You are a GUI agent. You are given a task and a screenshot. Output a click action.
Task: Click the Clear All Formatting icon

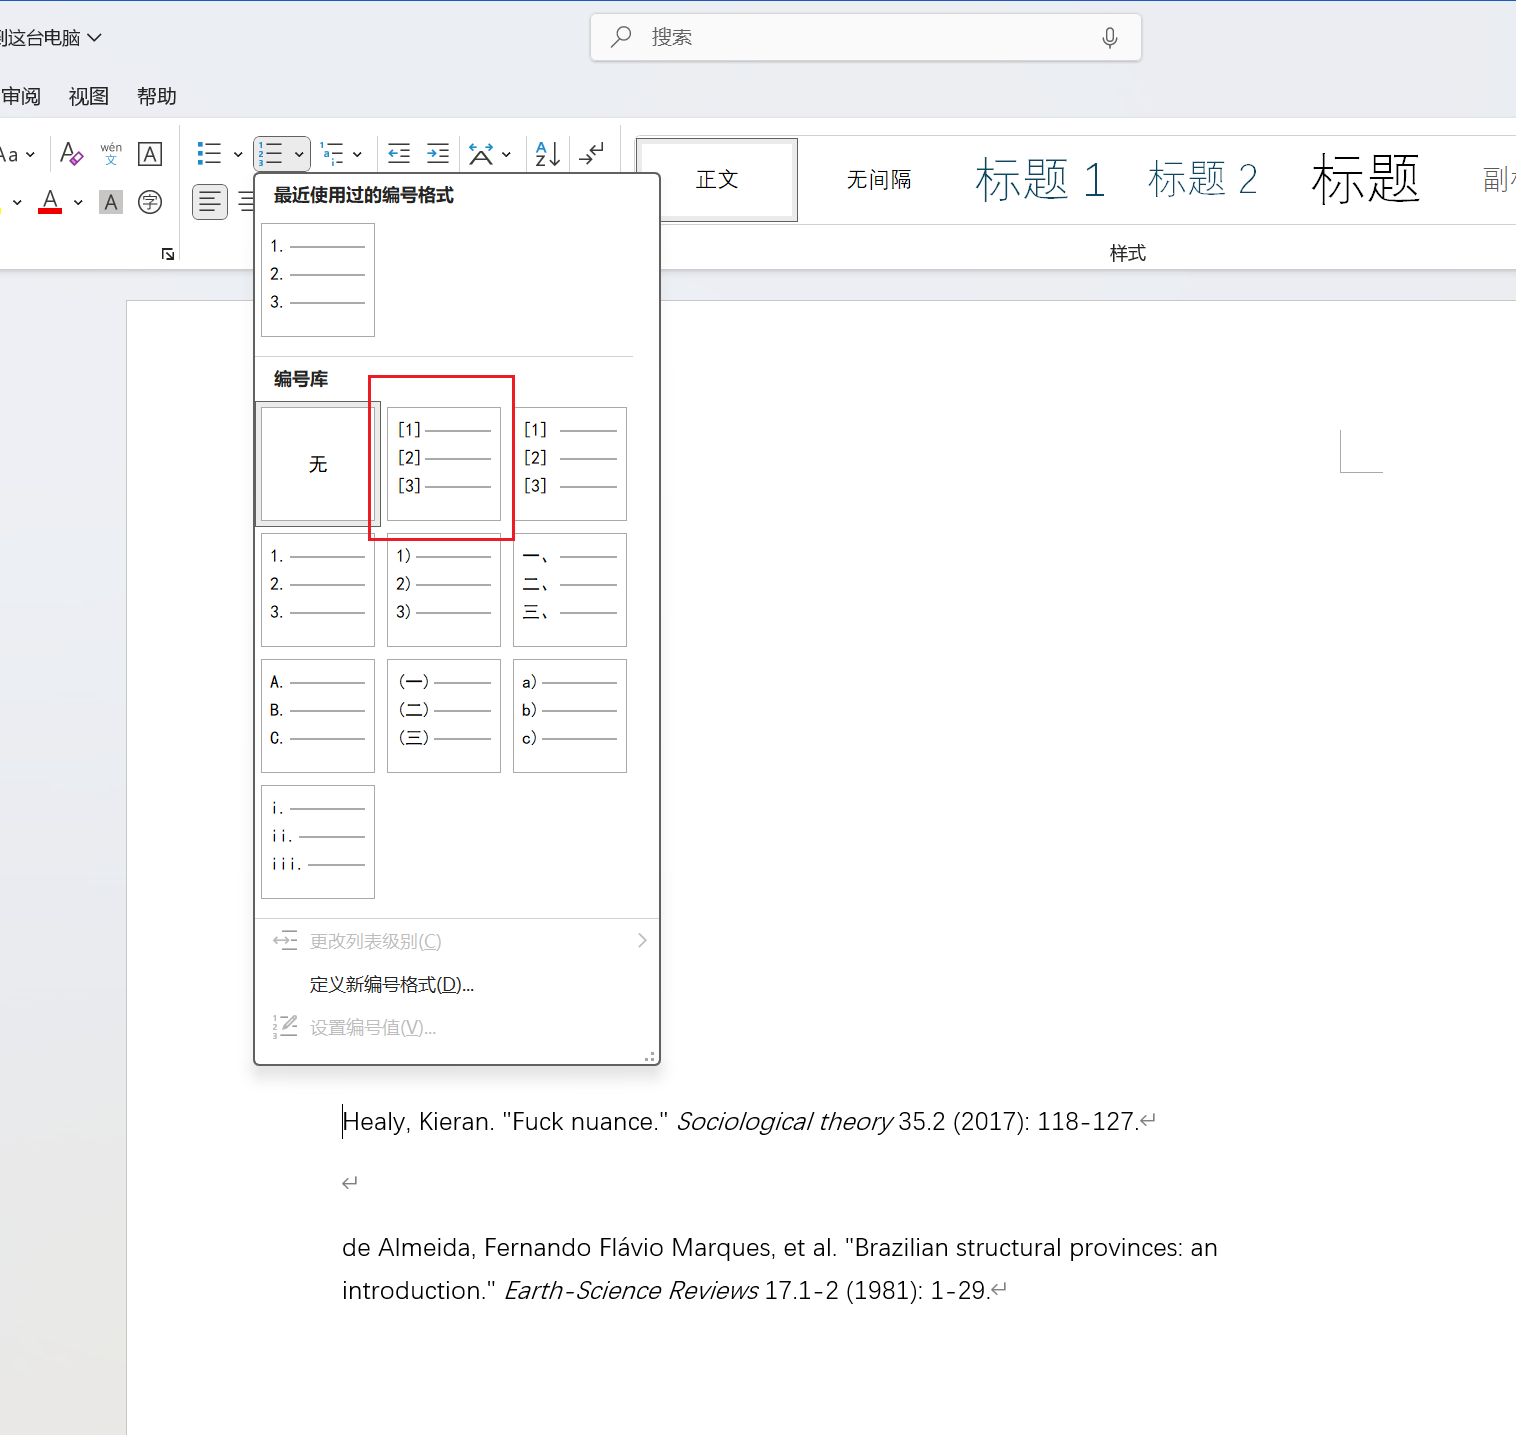[x=71, y=154]
